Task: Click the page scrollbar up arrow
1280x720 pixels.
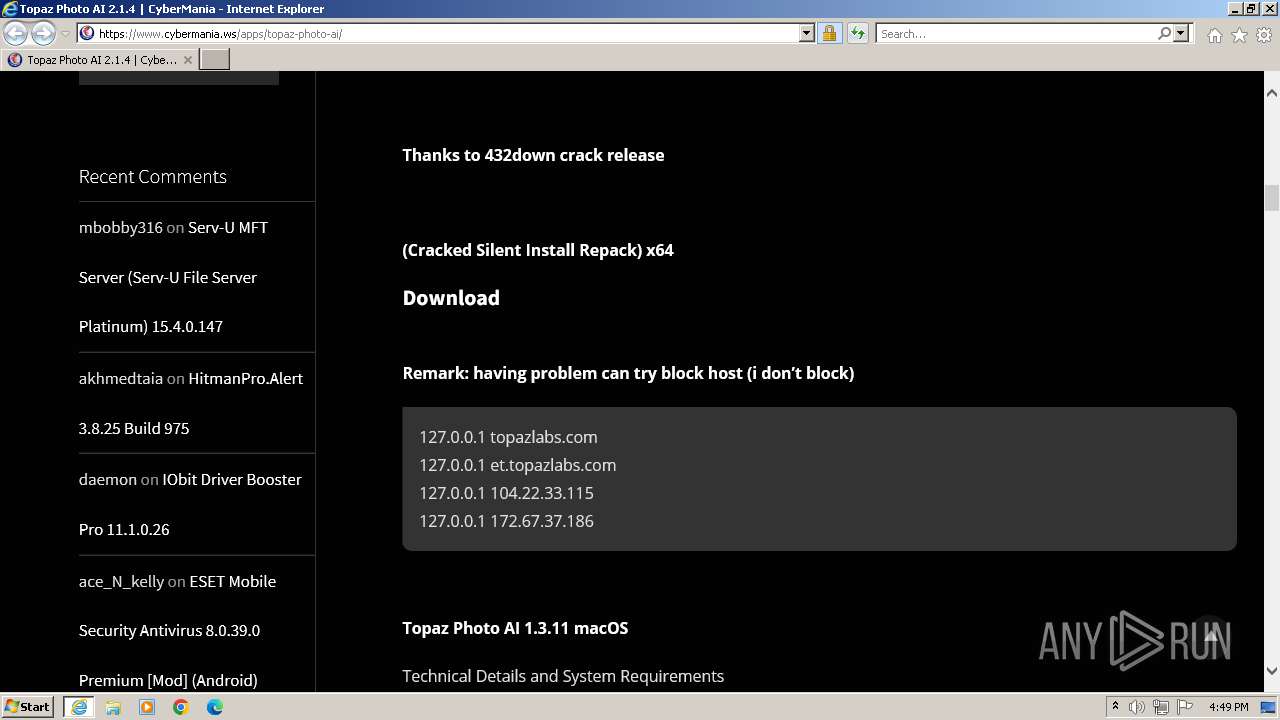Action: (x=1272, y=93)
